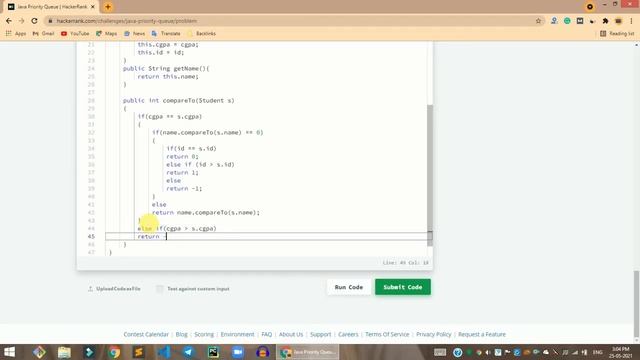Image resolution: width=640 pixels, height=360 pixels.
Task: Bookmark this page with the star icon
Action: (538, 21)
